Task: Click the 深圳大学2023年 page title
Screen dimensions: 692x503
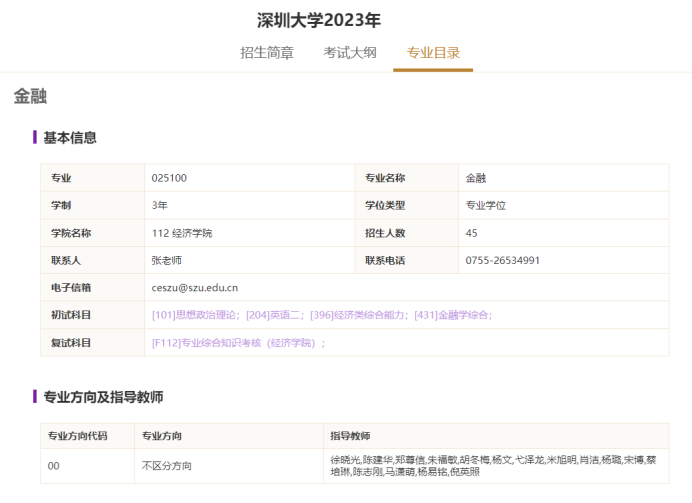Action: pyautogui.click(x=319, y=20)
